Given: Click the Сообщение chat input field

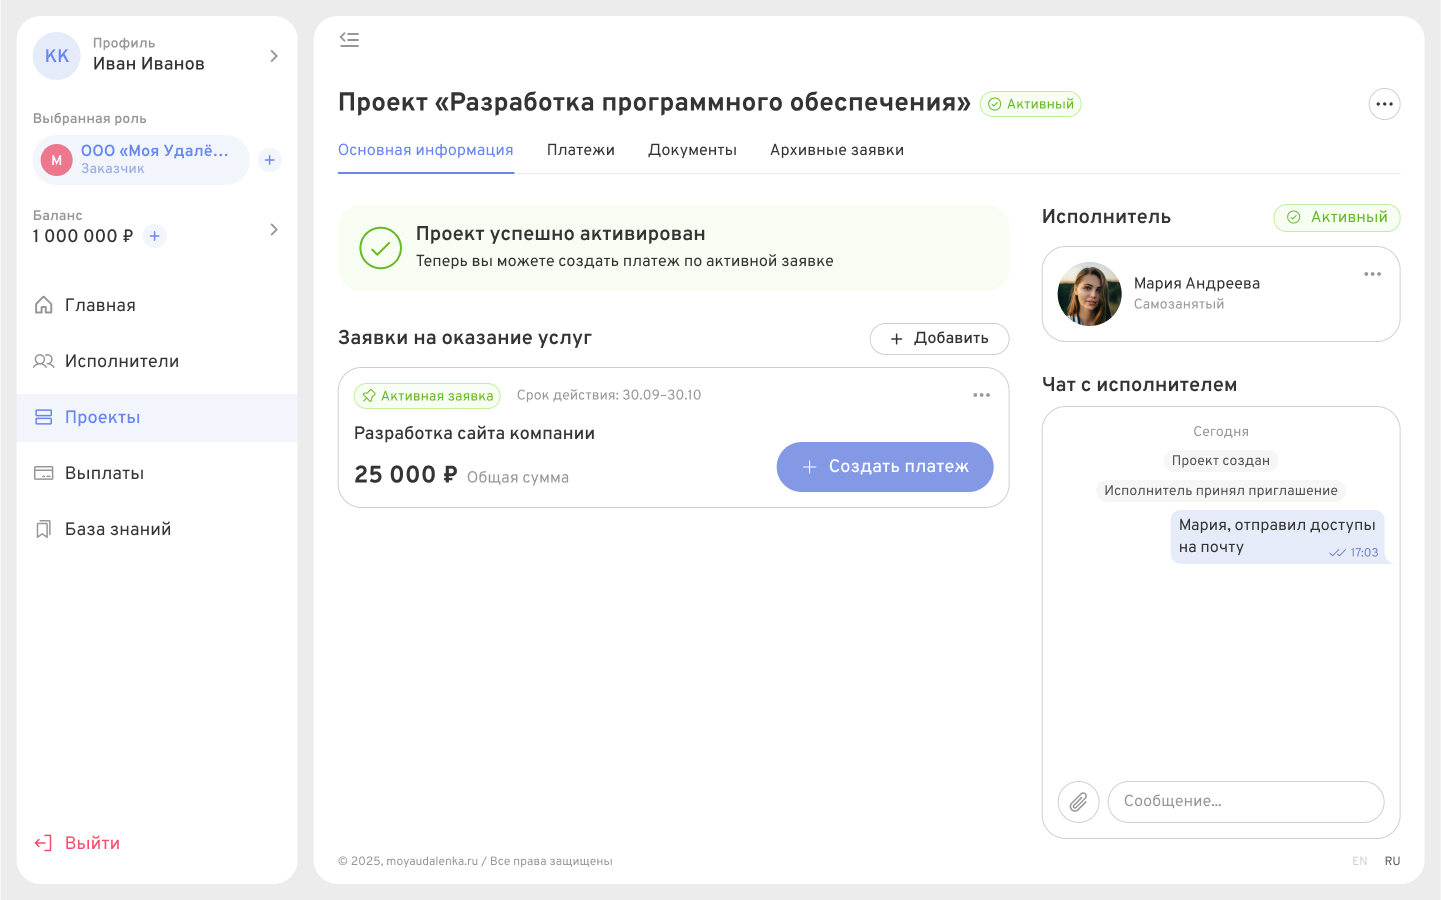Looking at the screenshot, I should point(1246,801).
